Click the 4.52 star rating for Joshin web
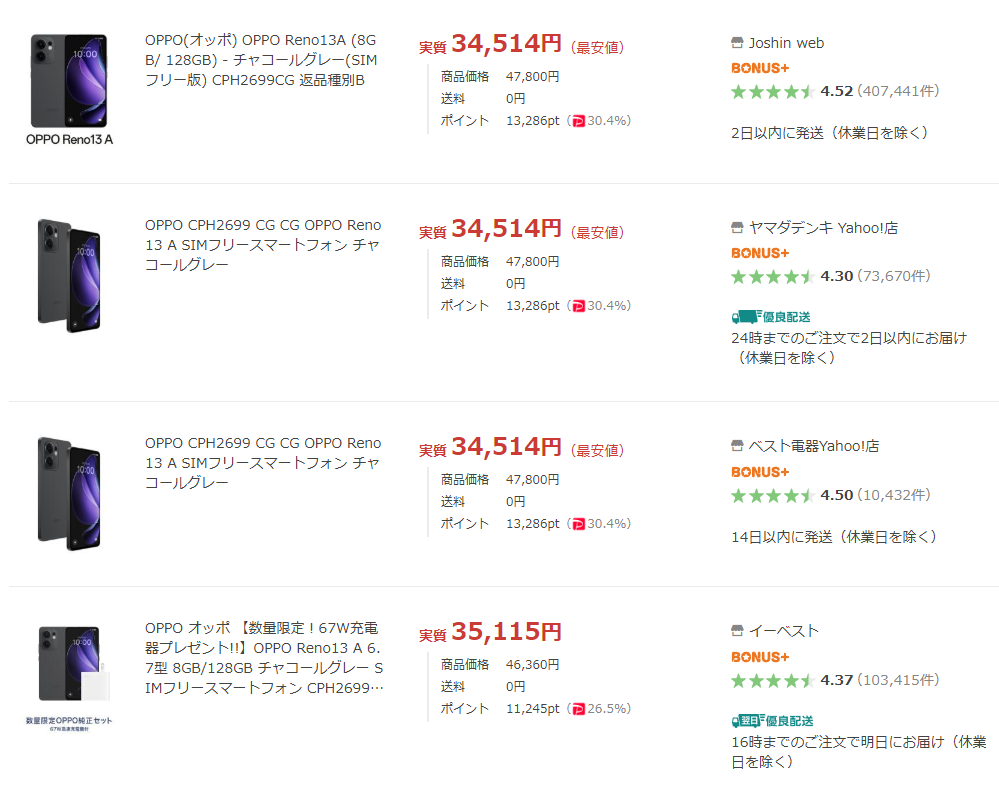Screen dimensions: 999x794 coord(773,92)
